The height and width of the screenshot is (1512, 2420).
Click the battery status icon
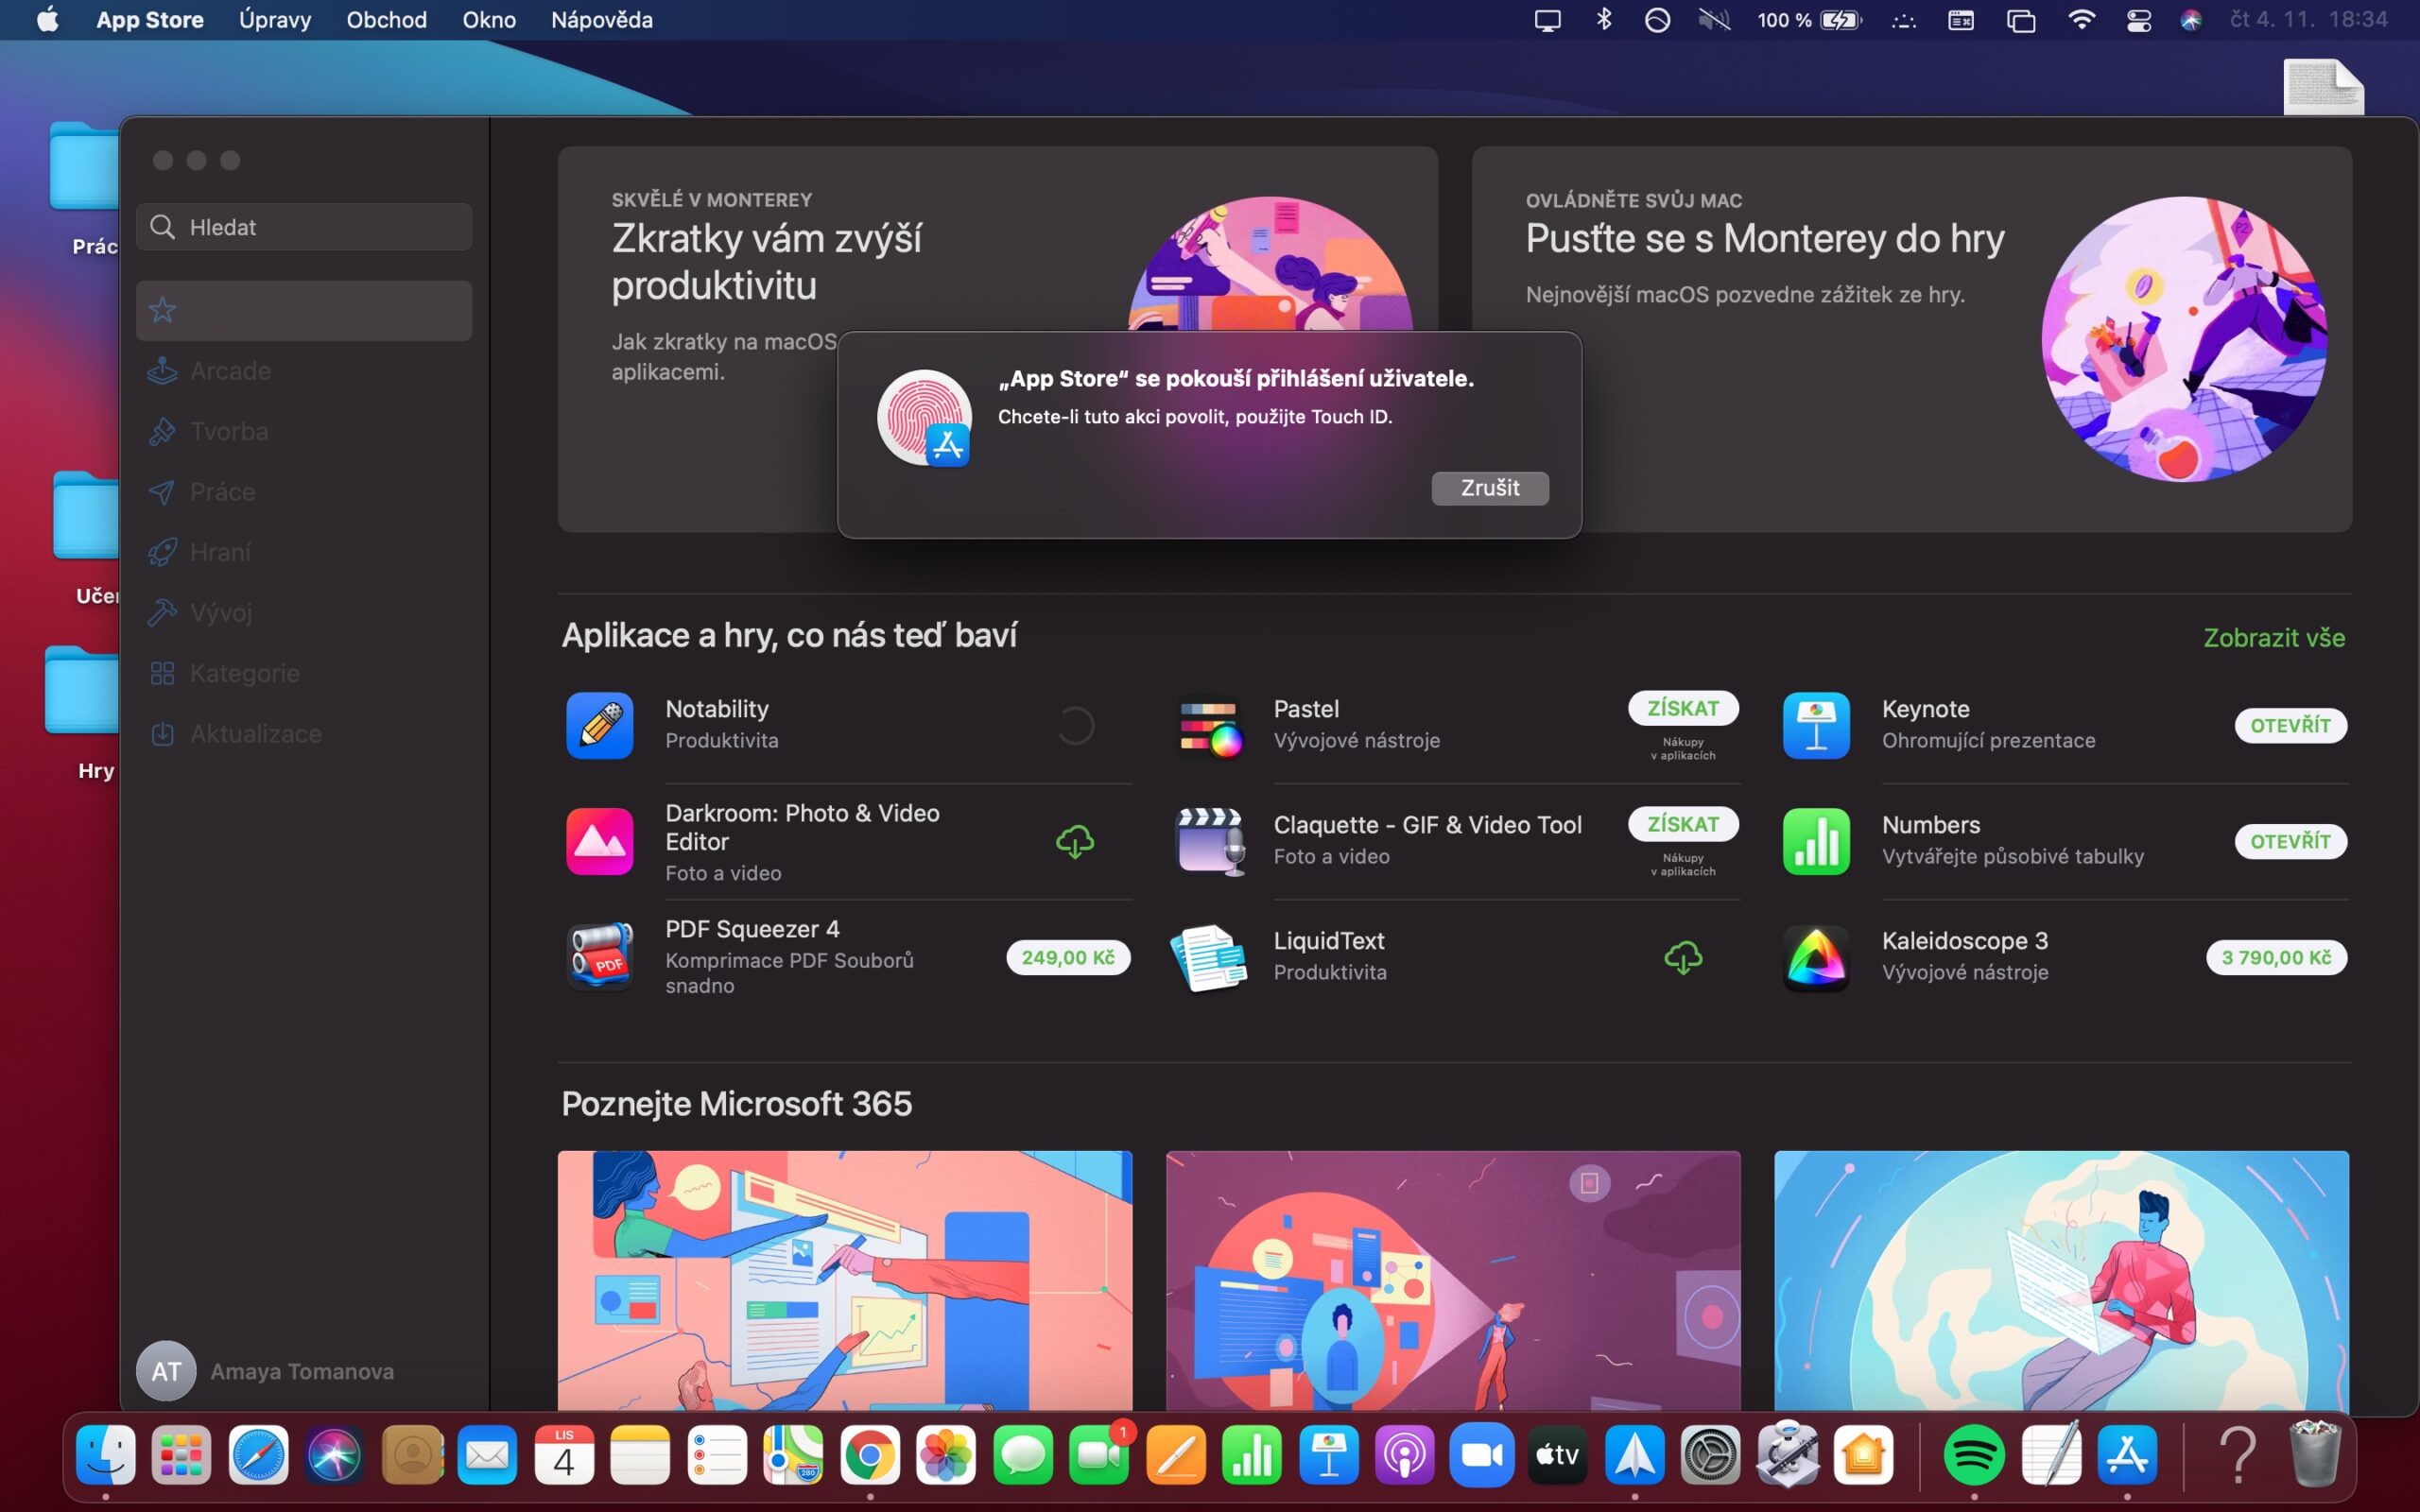pos(1841,20)
